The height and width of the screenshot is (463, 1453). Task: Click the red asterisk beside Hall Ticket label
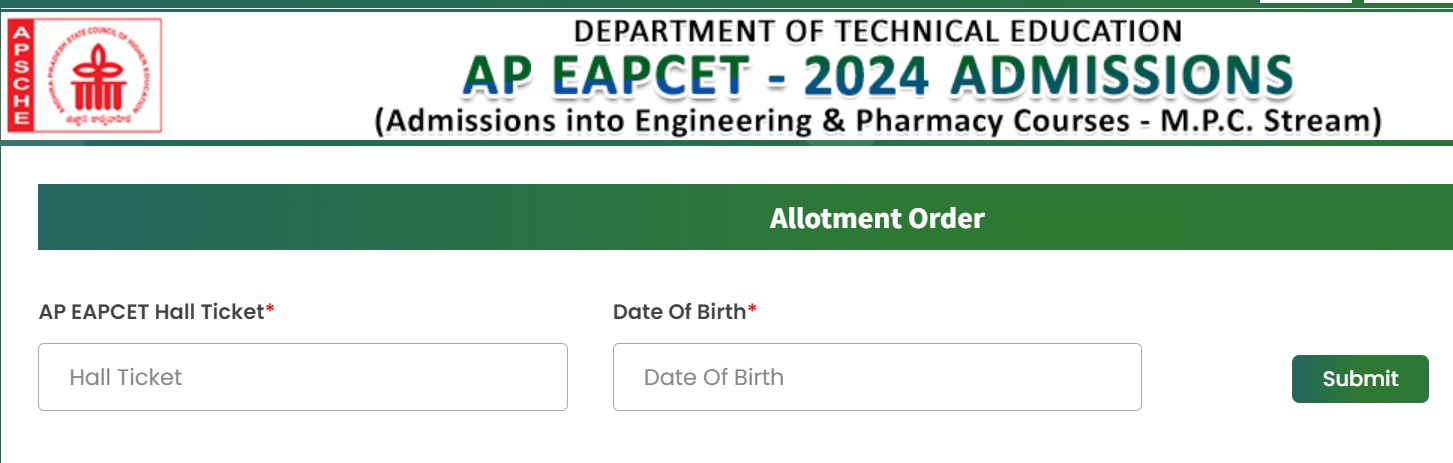[x=270, y=312]
